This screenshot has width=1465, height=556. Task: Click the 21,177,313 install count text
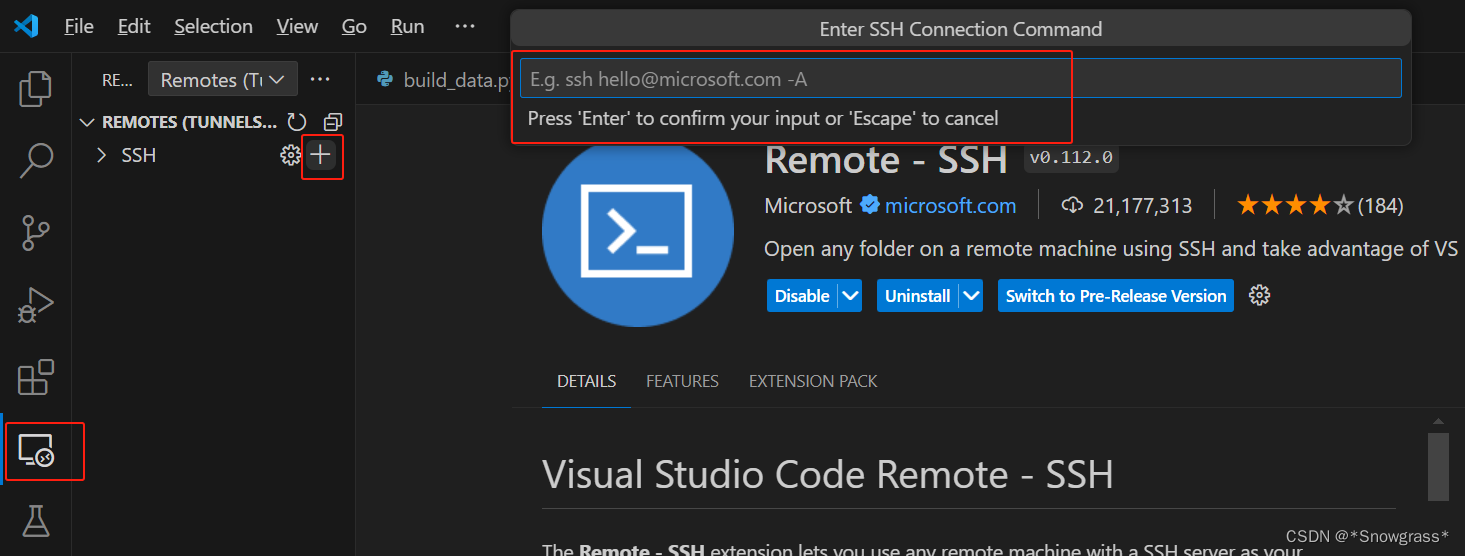pos(1142,206)
